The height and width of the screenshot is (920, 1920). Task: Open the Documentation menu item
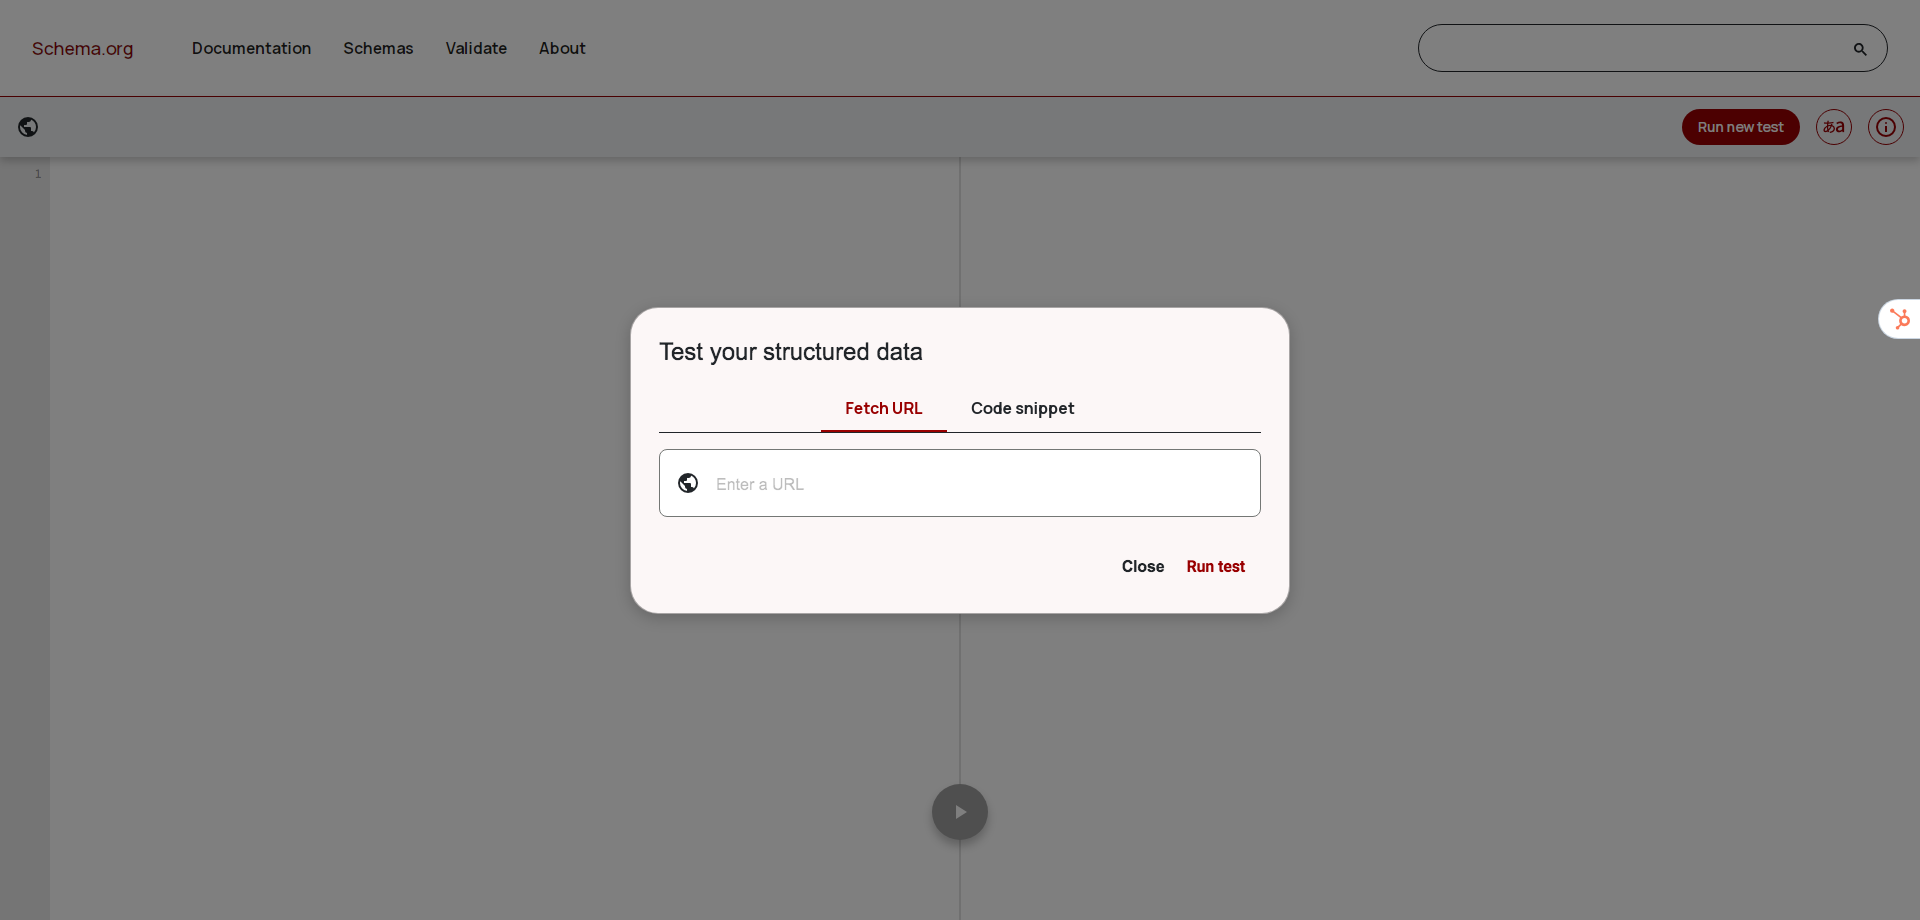point(251,48)
